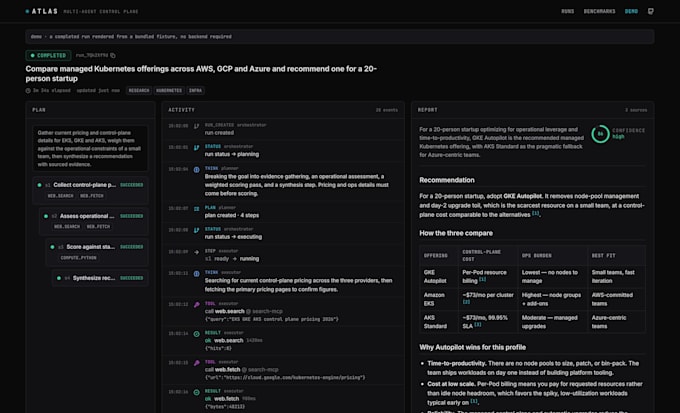Click the result check icon for ok web.fetch
The height and width of the screenshot is (413, 680).
(196, 392)
